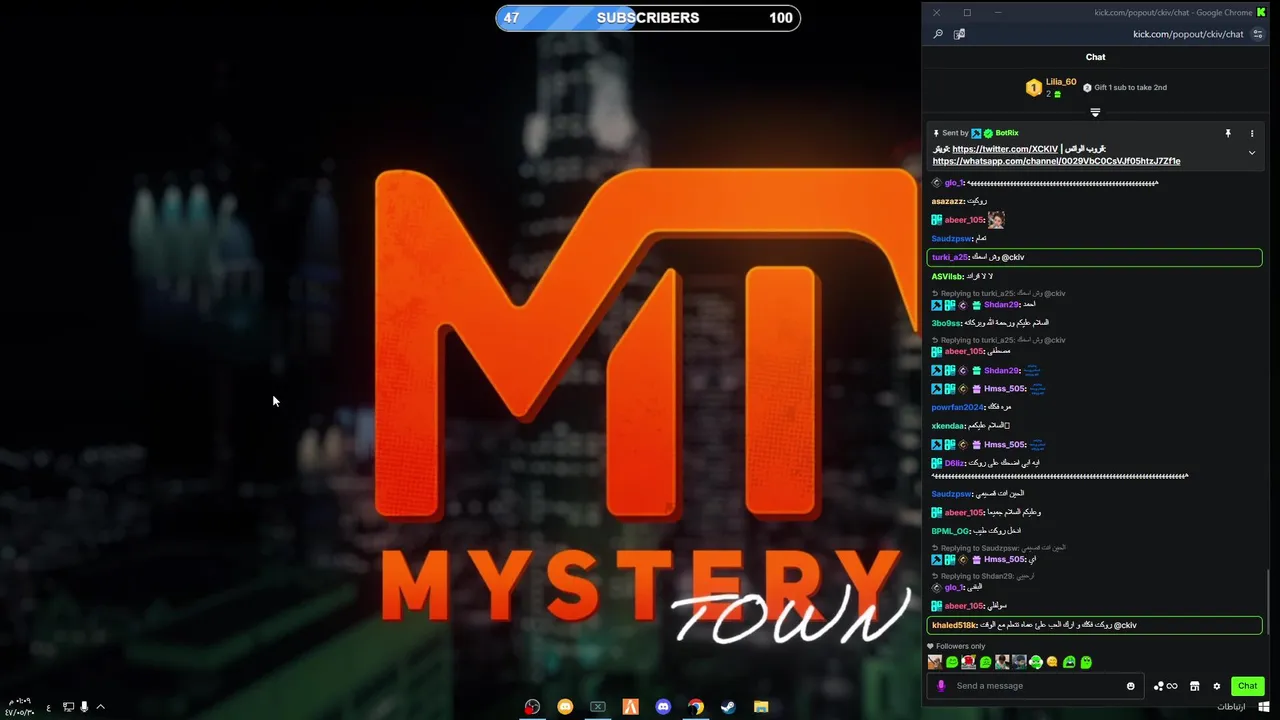Open channel points infinity icon
Image resolution: width=1280 pixels, height=720 pixels.
1165,686
